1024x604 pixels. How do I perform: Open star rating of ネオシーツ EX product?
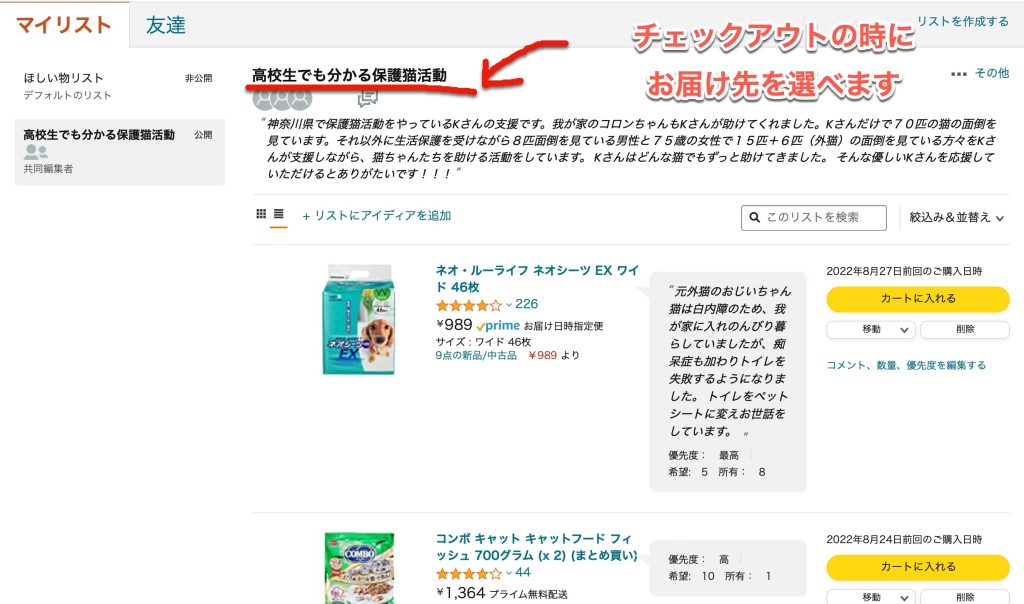pos(469,305)
